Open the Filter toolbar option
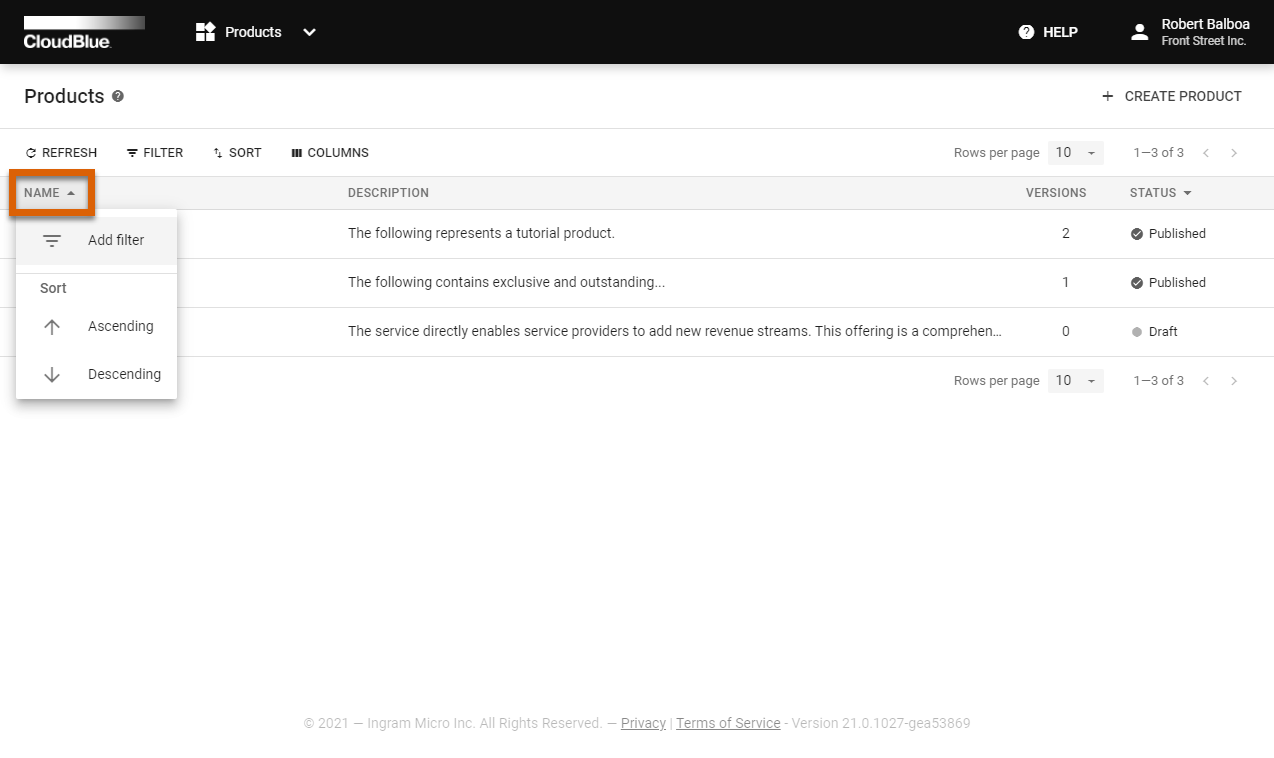The height and width of the screenshot is (758, 1274). click(x=155, y=153)
